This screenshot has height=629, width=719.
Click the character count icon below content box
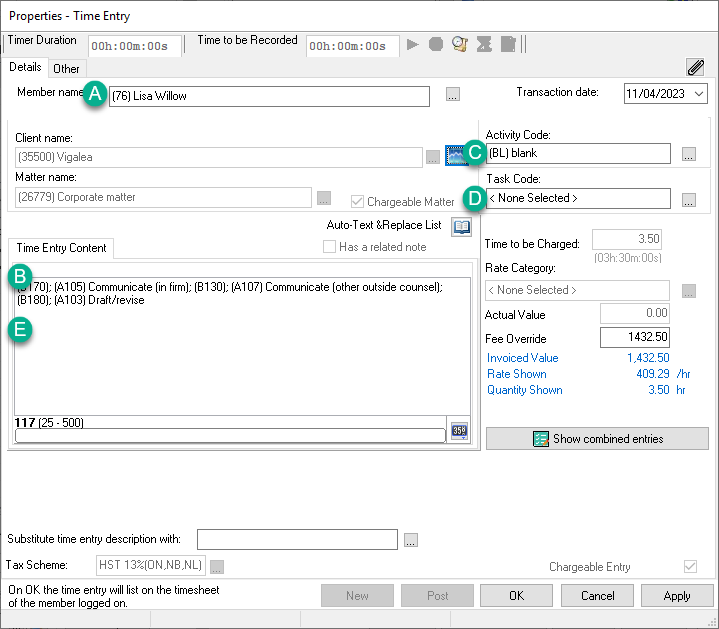[459, 431]
